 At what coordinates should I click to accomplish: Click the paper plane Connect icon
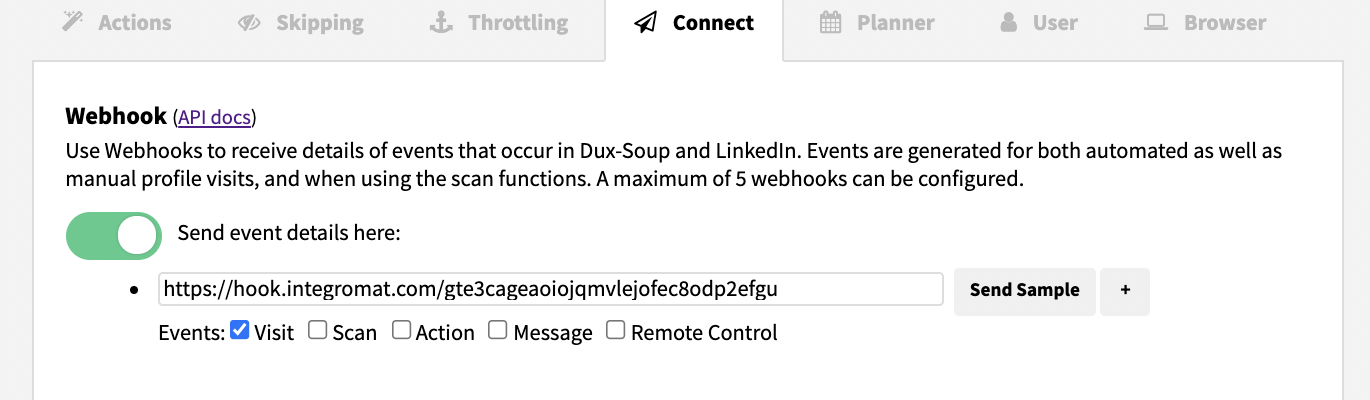pyautogui.click(x=646, y=22)
